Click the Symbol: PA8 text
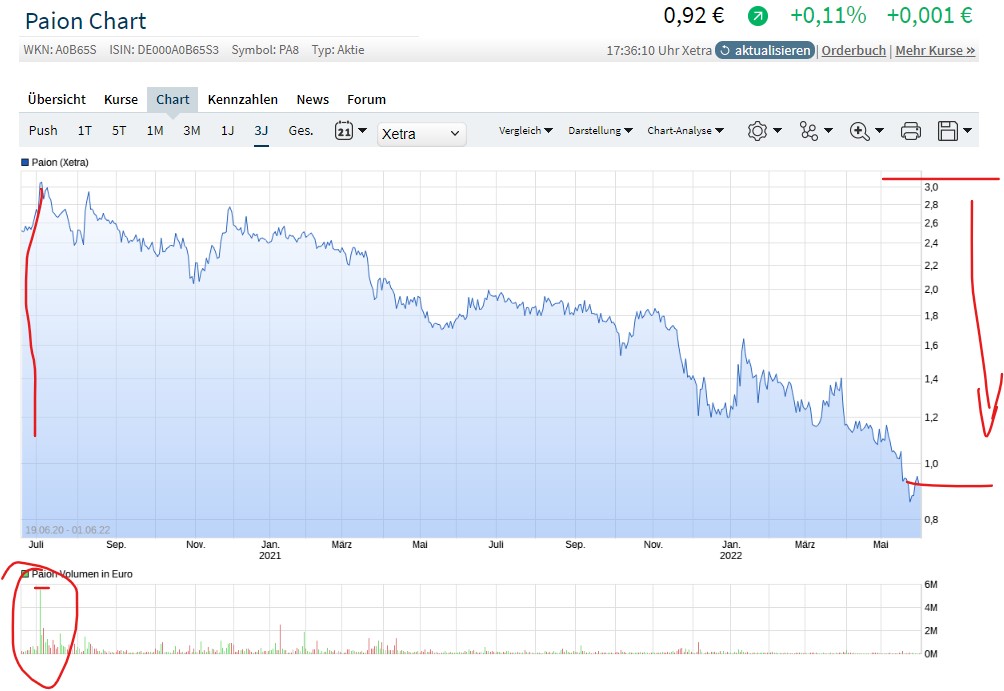 (x=265, y=50)
